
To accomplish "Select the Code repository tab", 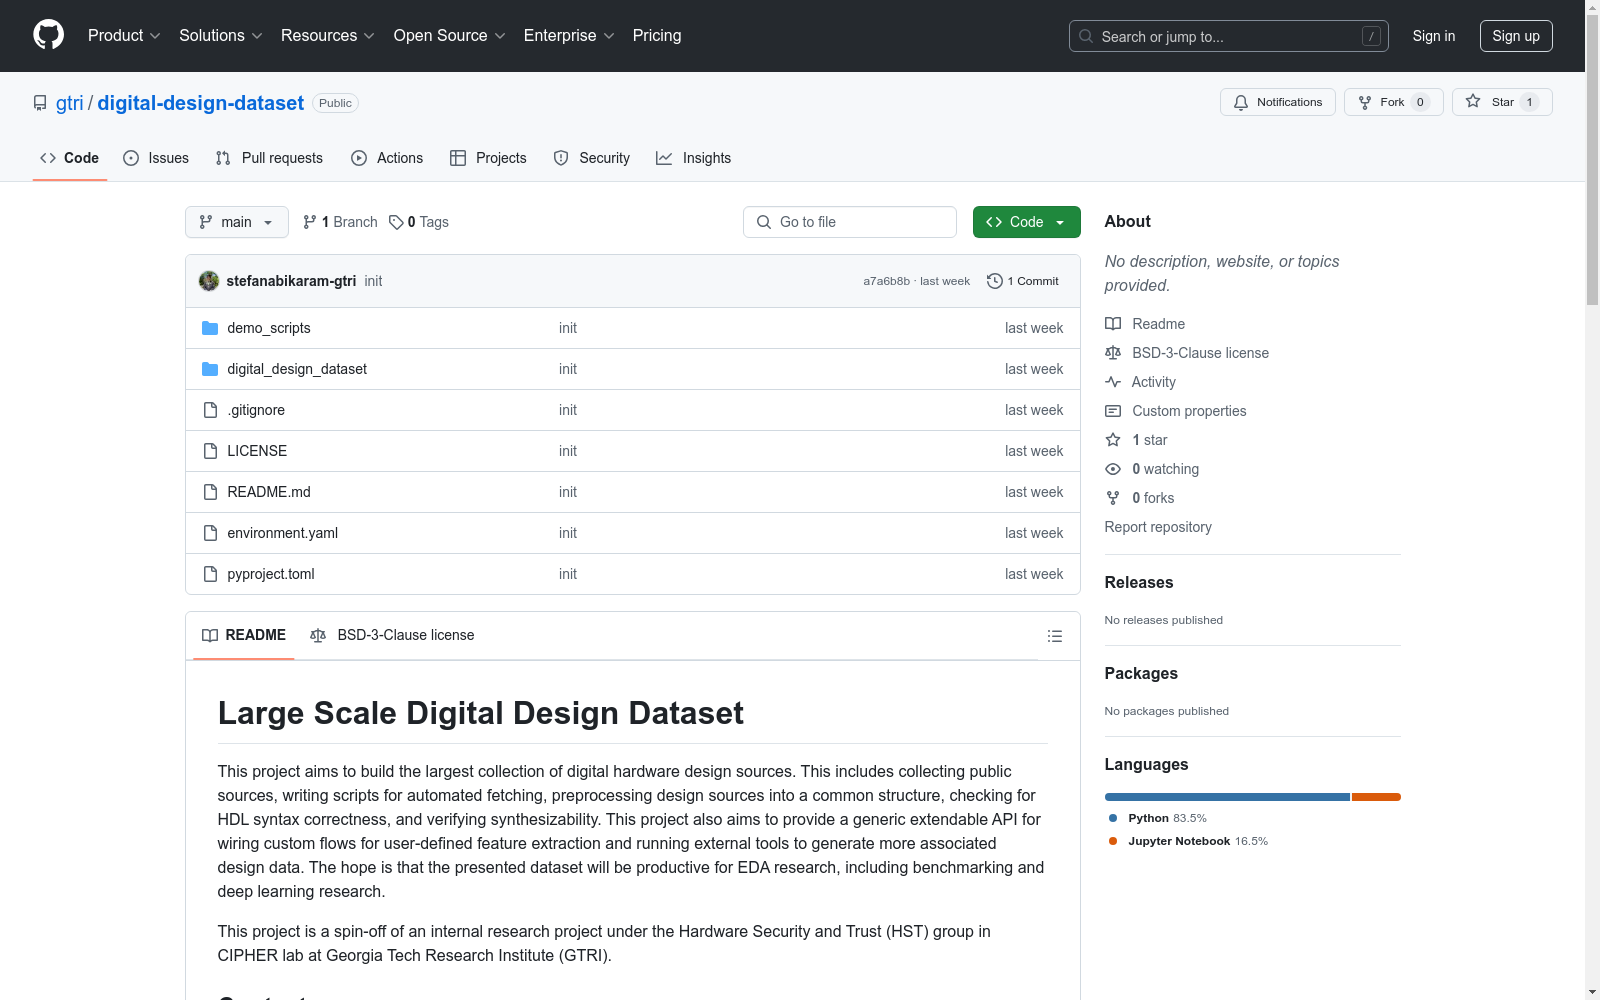I will click(x=70, y=158).
